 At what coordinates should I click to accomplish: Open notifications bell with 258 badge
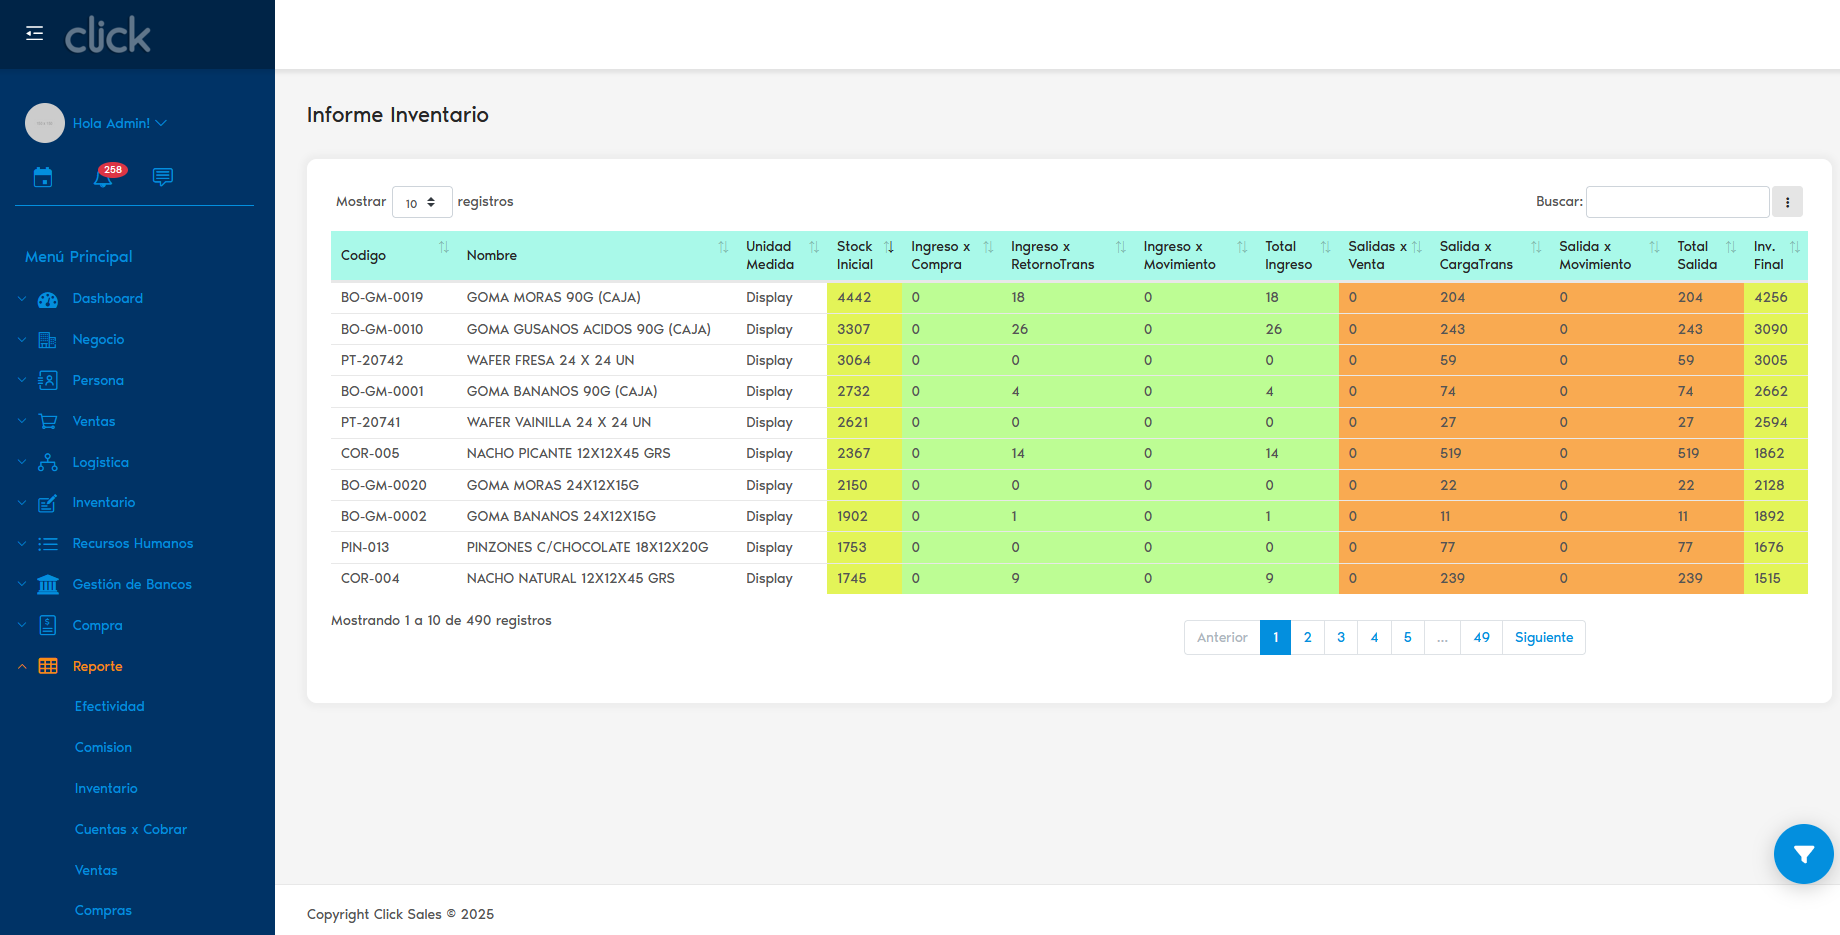pos(103,178)
